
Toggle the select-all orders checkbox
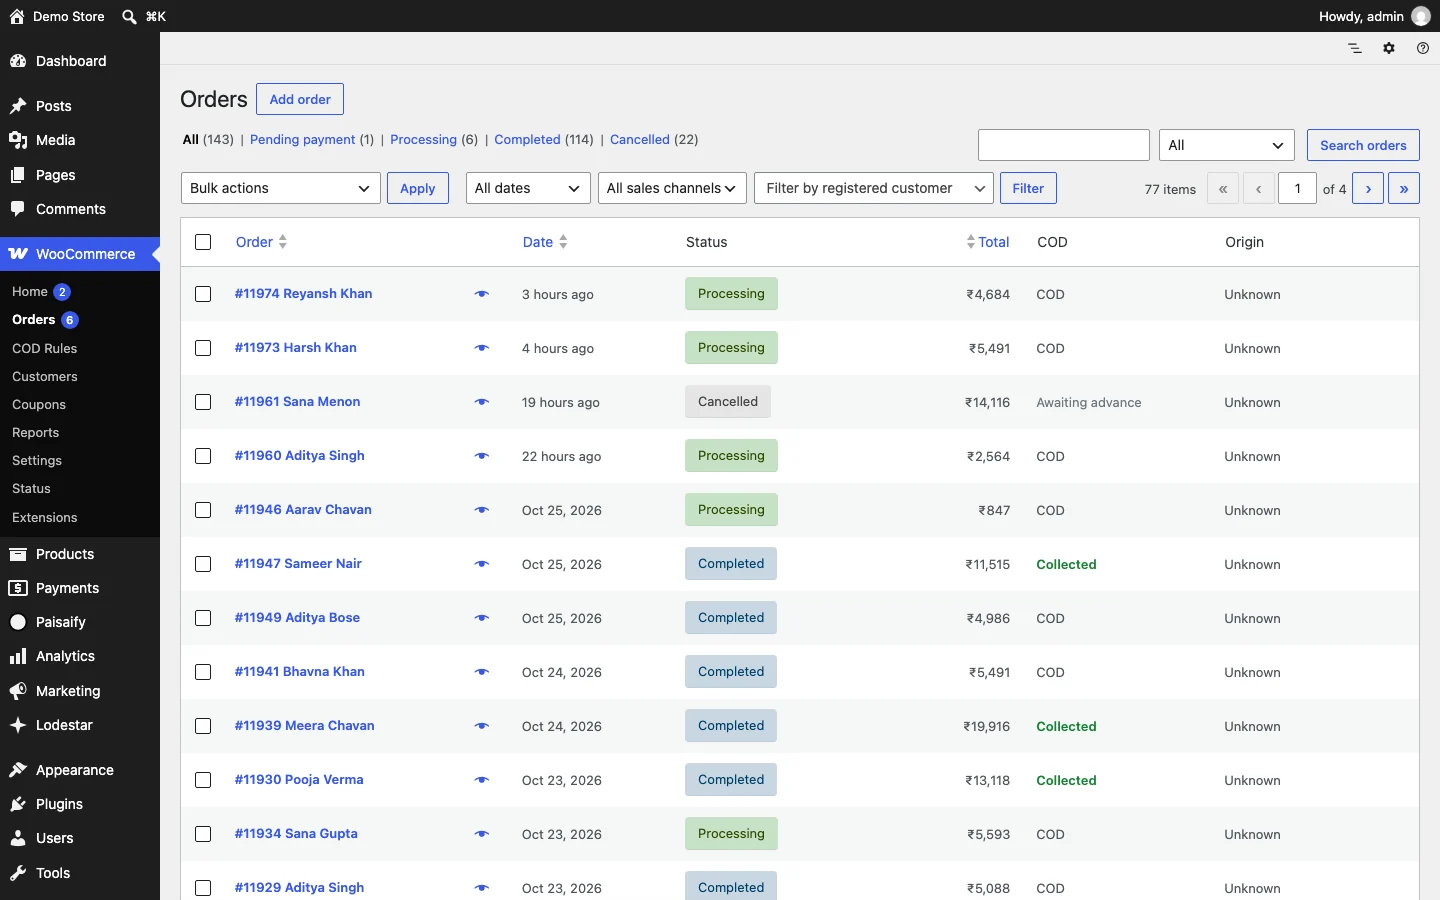[203, 242]
